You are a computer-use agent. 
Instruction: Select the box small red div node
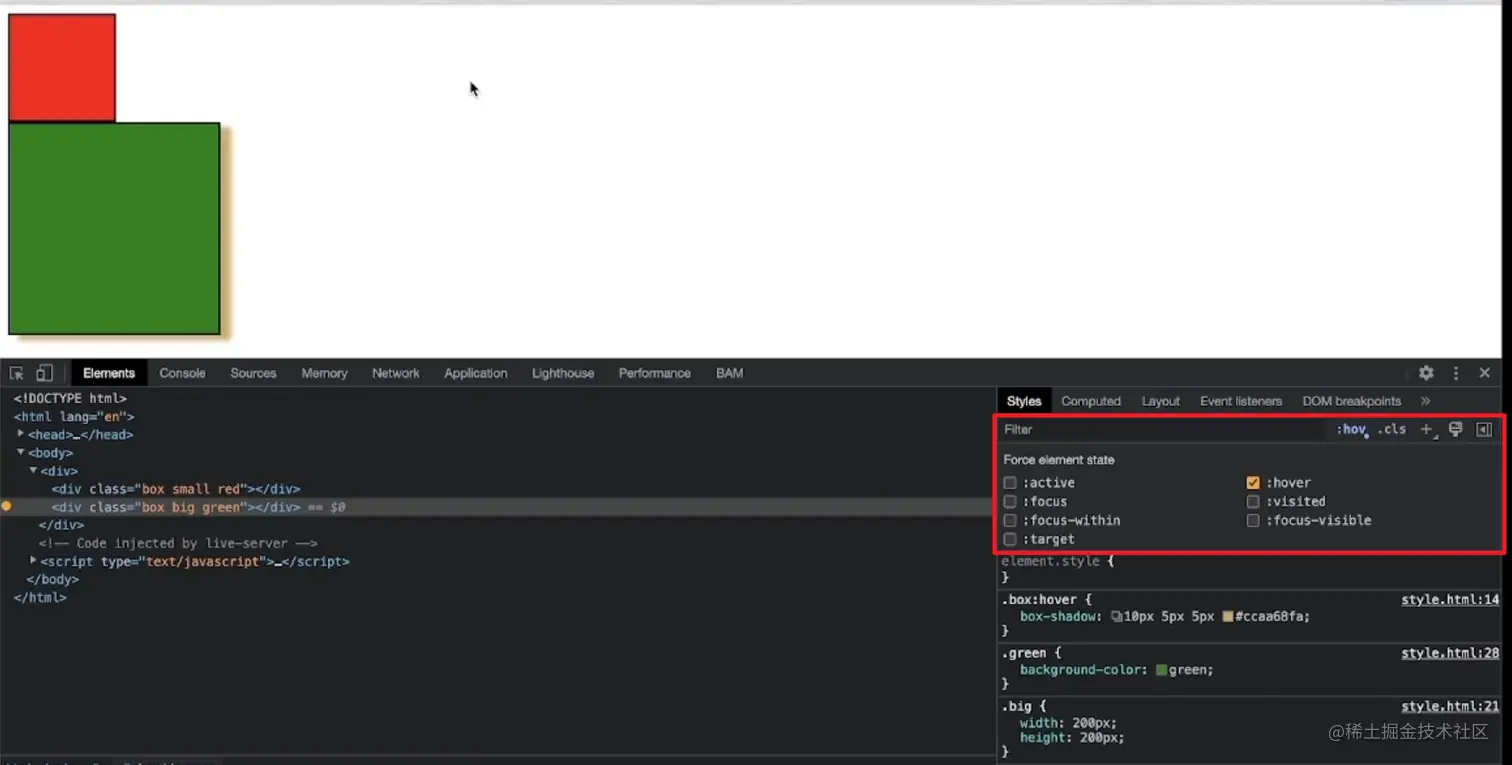(x=176, y=489)
